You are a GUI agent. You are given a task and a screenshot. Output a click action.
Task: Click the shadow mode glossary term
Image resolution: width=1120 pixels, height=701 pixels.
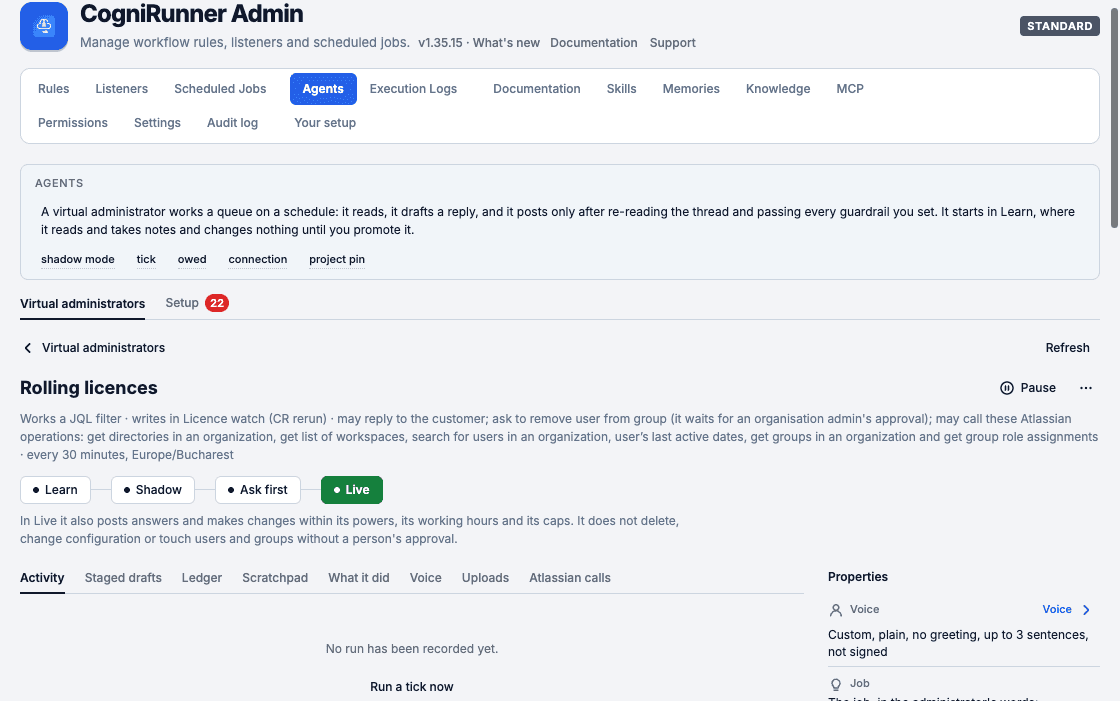tap(78, 259)
